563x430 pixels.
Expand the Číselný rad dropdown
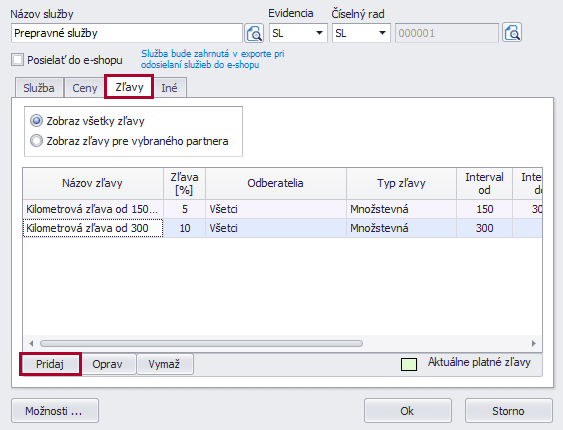[361, 33]
